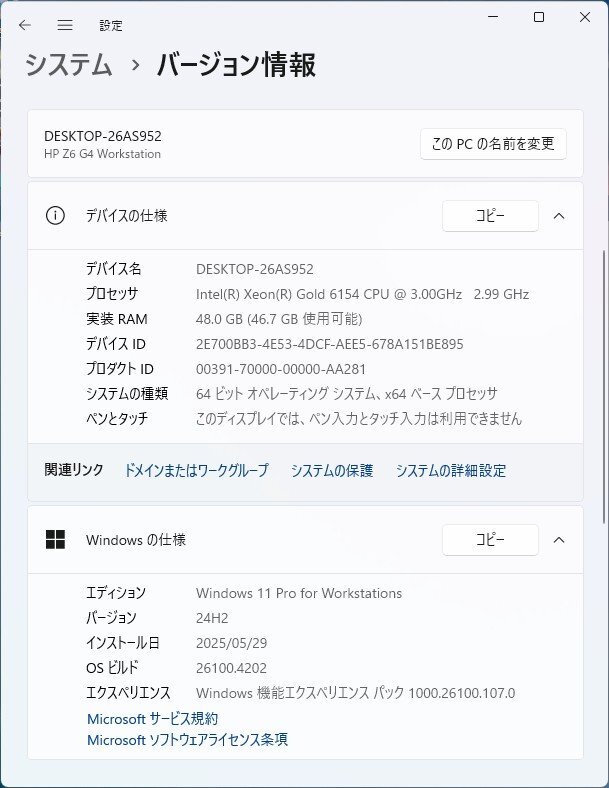The width and height of the screenshot is (609, 788).
Task: Select the version value 24H2
Action: 212,618
